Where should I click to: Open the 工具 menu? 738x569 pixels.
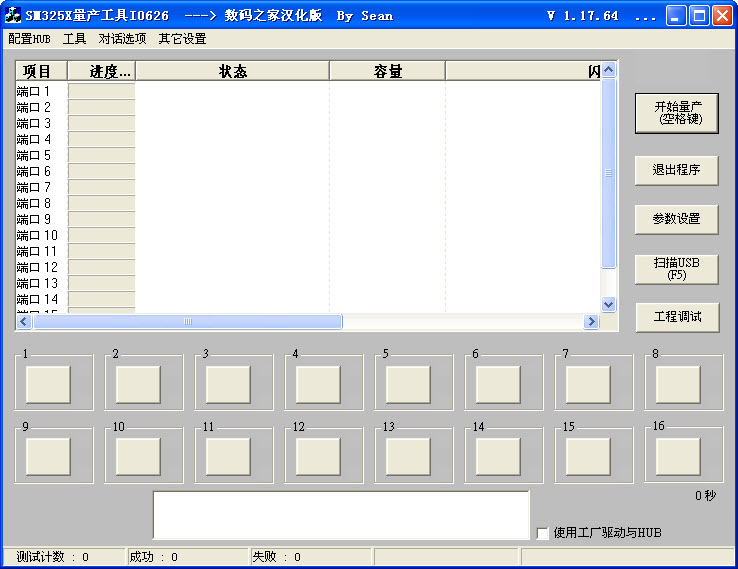[74, 39]
